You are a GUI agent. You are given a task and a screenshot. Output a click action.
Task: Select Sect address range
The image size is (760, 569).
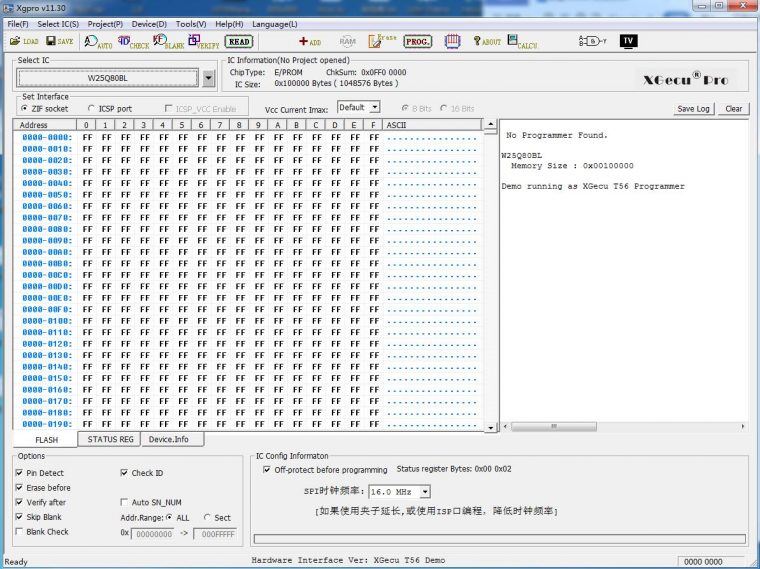[x=217, y=518]
